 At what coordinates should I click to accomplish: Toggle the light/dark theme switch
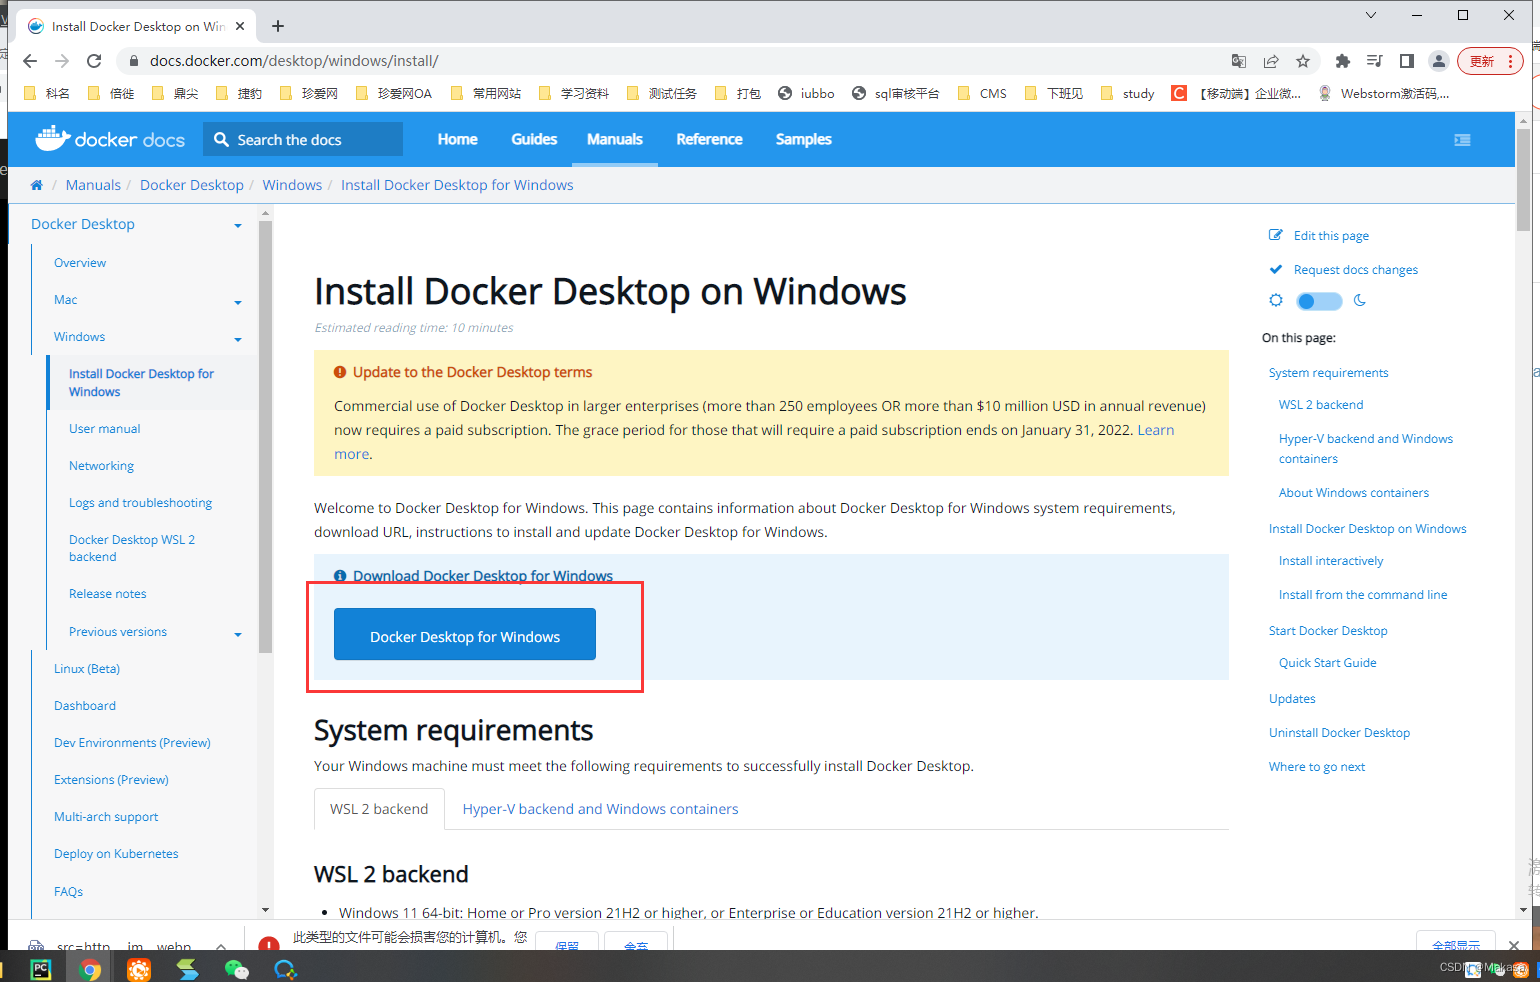[x=1319, y=301]
